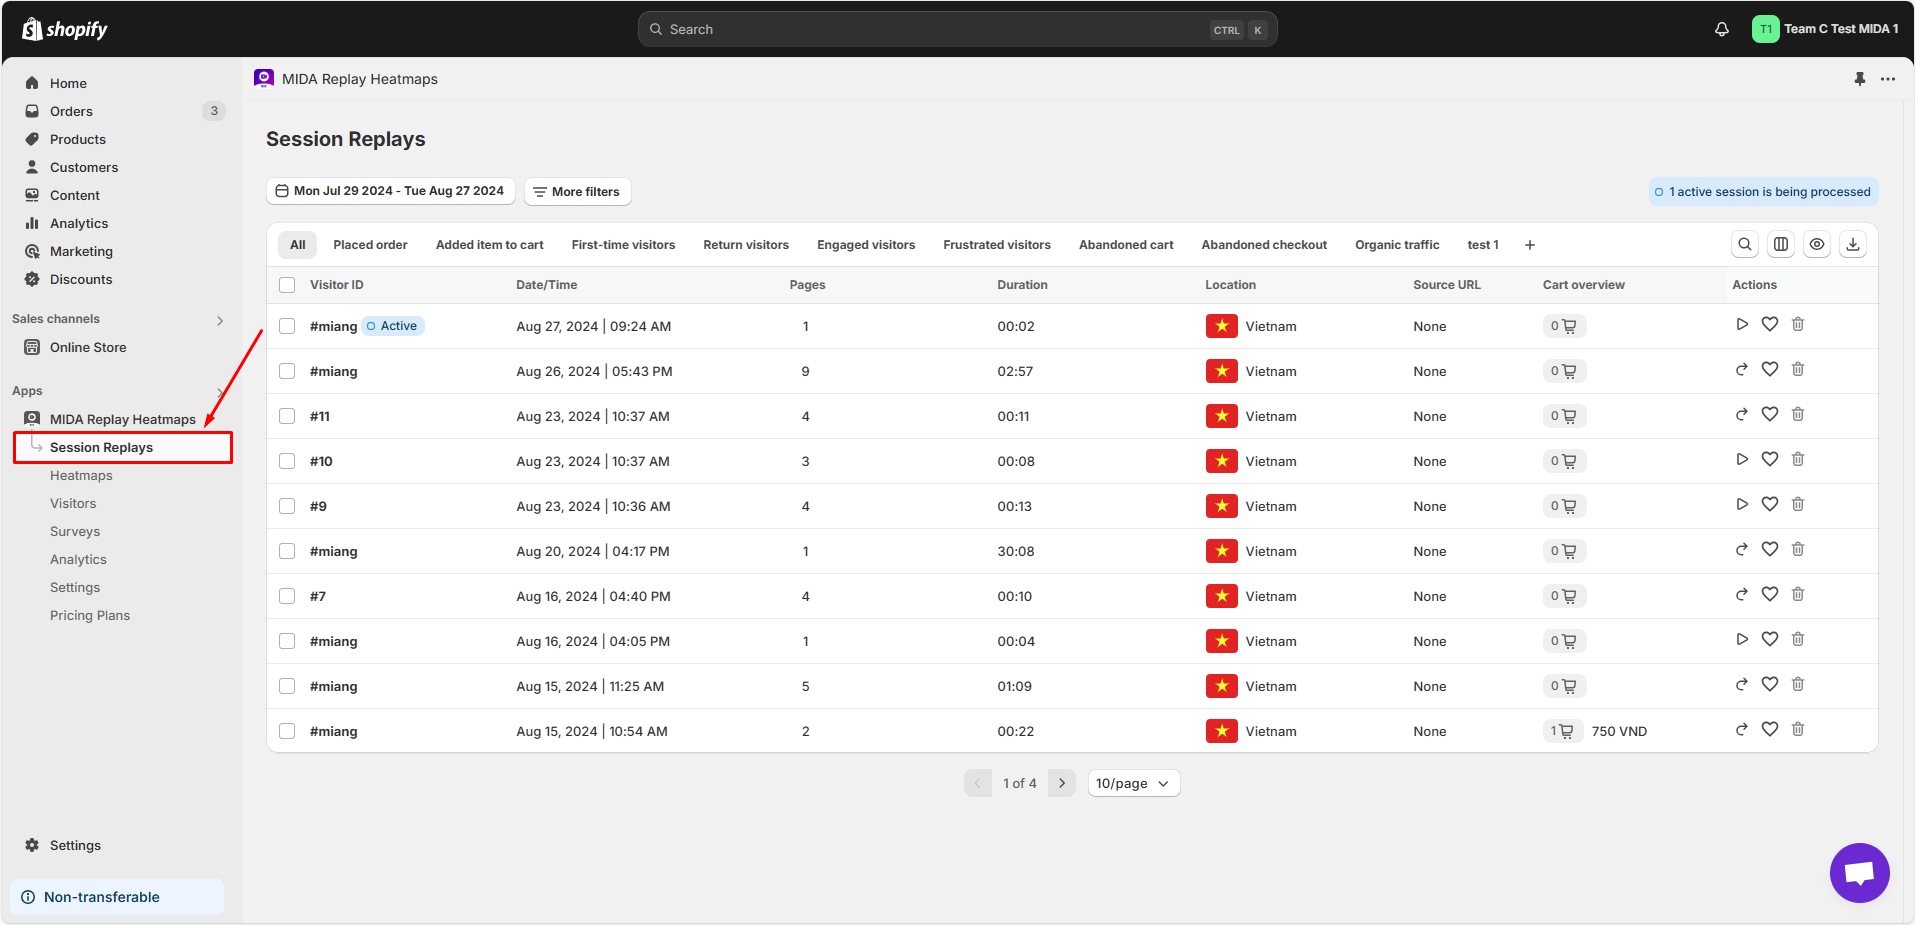Favorite the #11 session with heart icon
The image size is (1915, 925).
[x=1769, y=415]
